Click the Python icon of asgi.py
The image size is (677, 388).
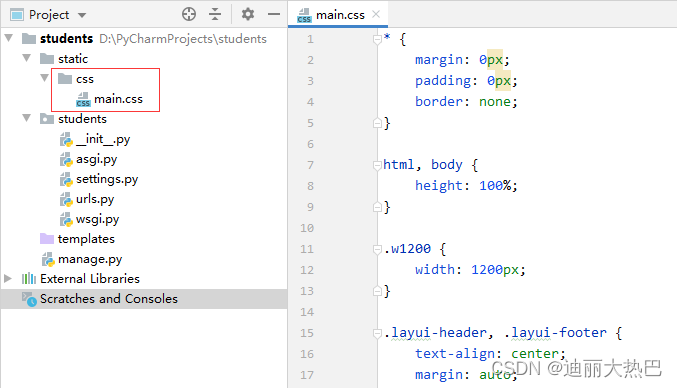click(66, 159)
